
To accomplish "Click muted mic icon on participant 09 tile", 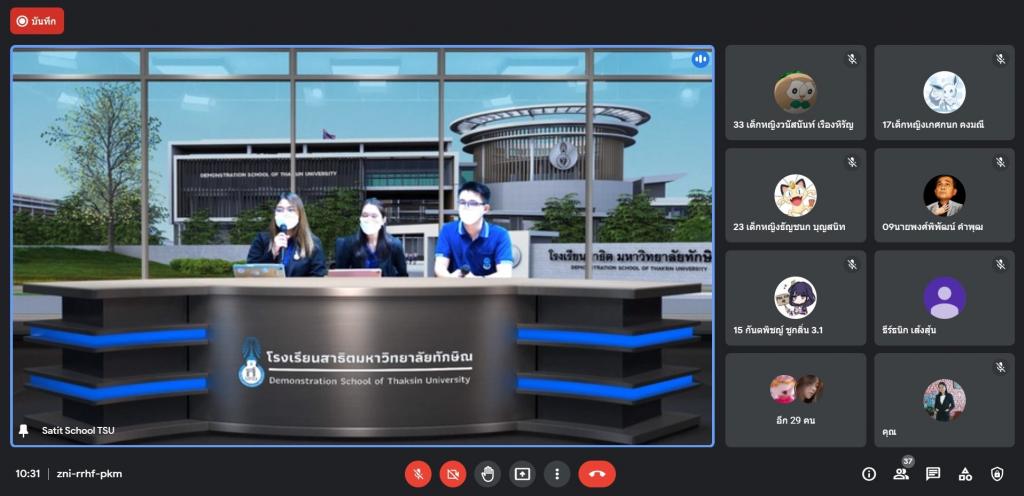I will (x=1000, y=162).
